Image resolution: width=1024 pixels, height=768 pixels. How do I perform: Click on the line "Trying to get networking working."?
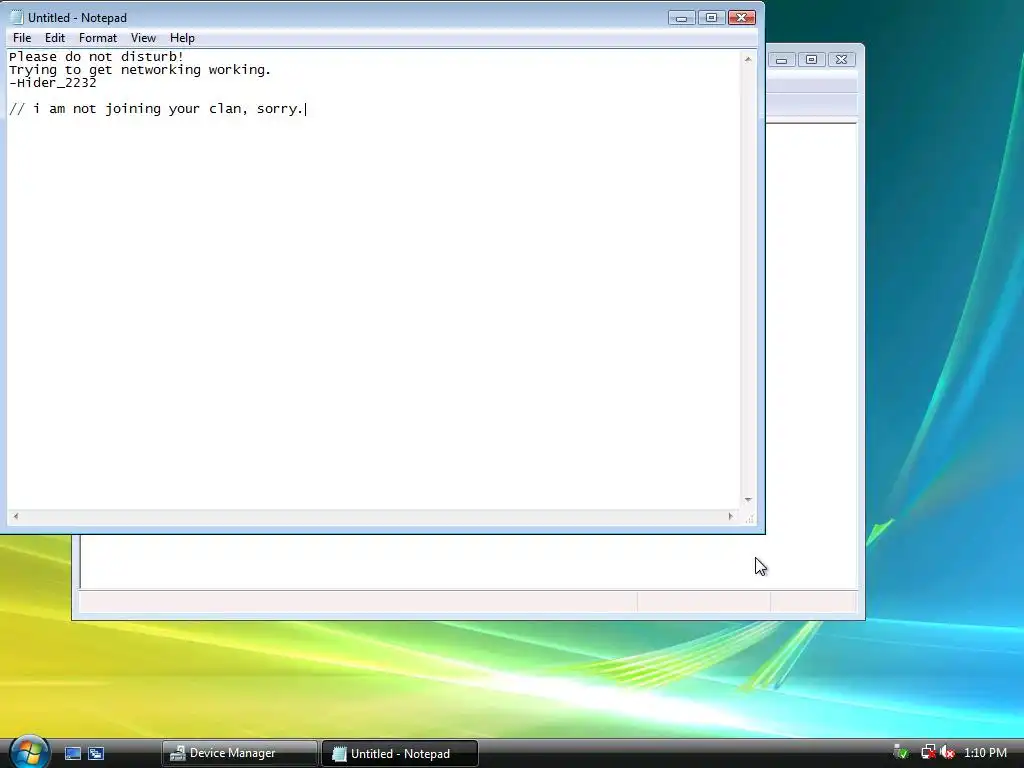140,70
